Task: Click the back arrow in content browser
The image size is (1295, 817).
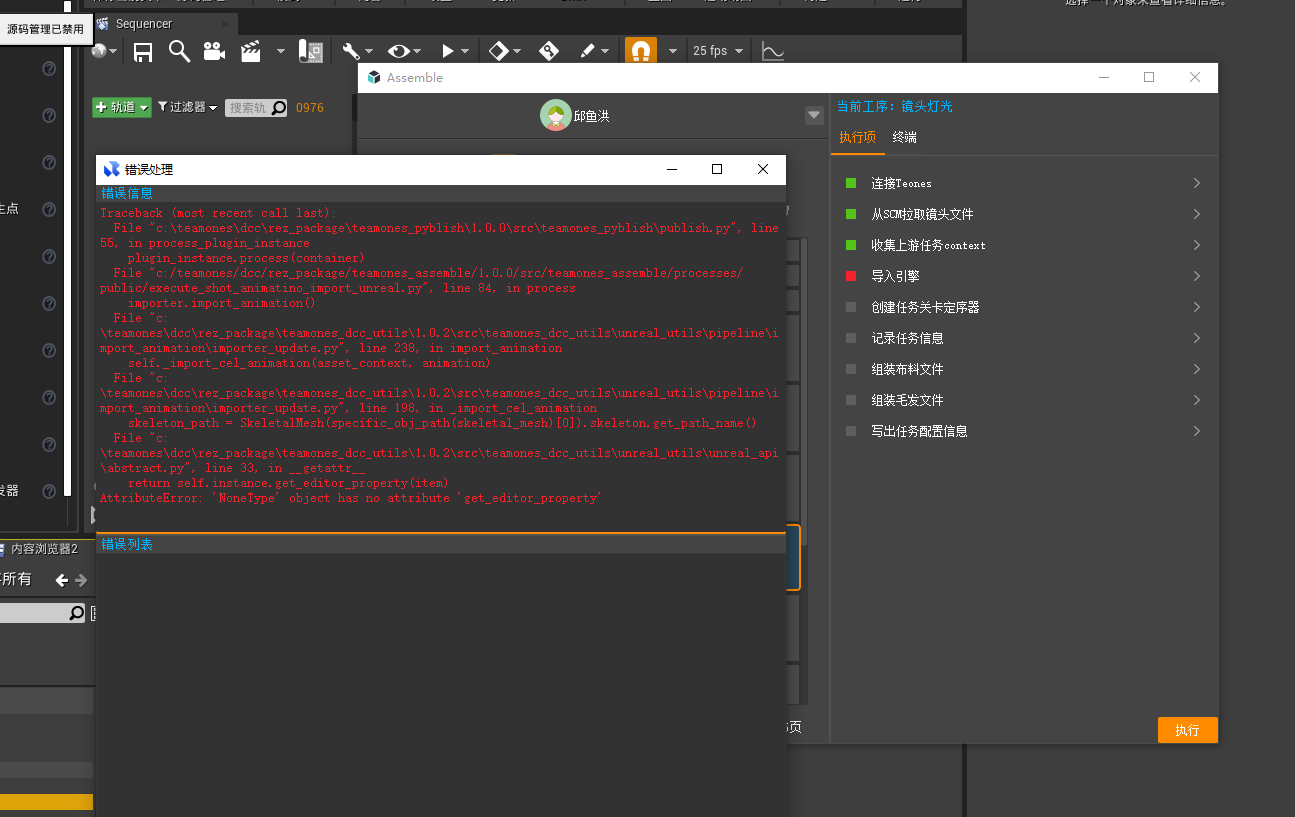Action: coord(62,580)
